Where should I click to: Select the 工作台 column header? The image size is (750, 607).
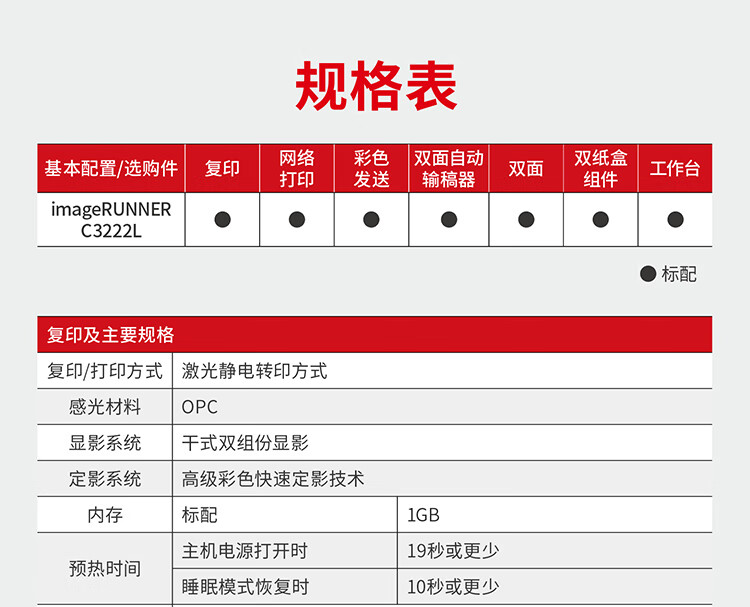click(x=675, y=168)
